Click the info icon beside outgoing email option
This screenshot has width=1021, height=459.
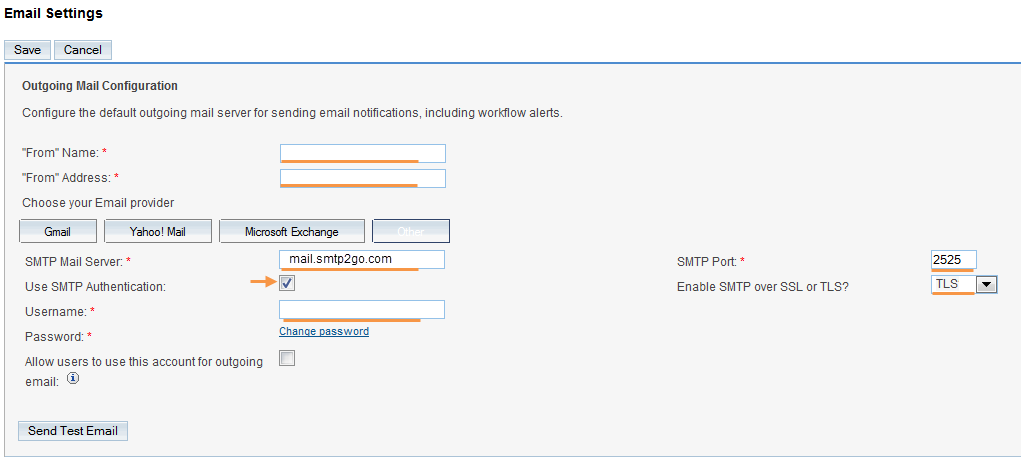click(74, 379)
